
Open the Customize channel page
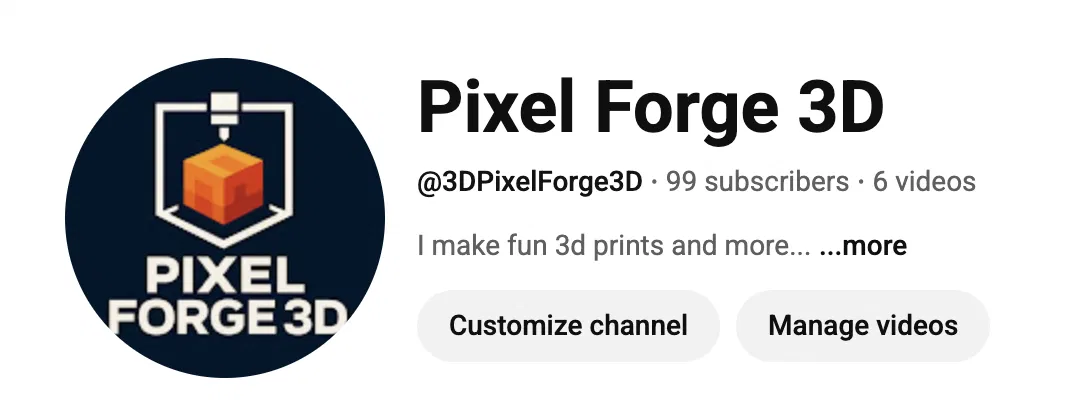(568, 326)
